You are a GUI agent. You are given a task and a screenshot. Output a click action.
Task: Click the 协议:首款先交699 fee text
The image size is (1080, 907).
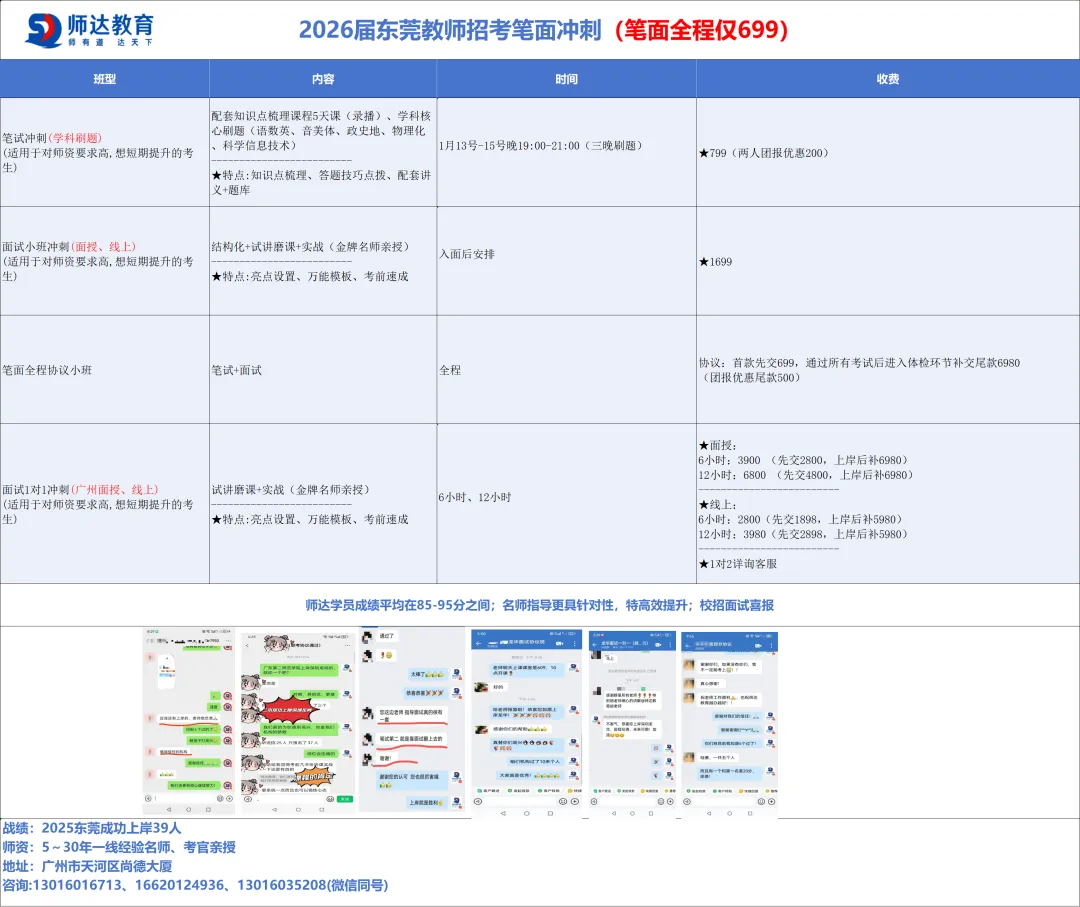[x=859, y=363]
